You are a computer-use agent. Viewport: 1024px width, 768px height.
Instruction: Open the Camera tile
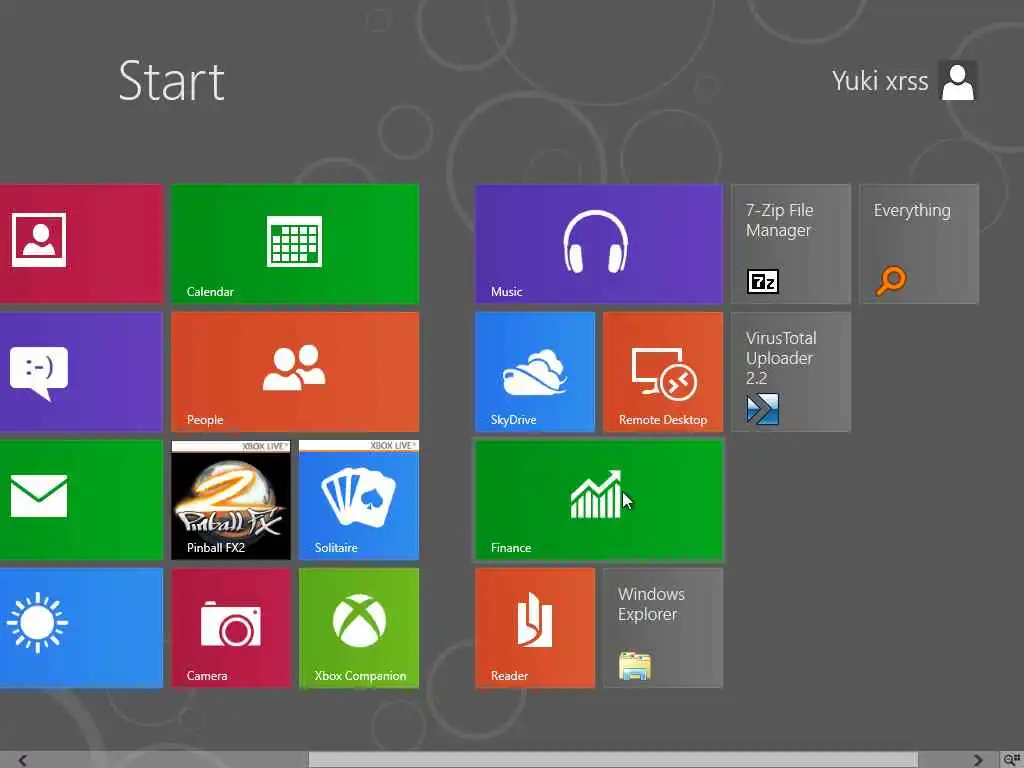pos(231,628)
